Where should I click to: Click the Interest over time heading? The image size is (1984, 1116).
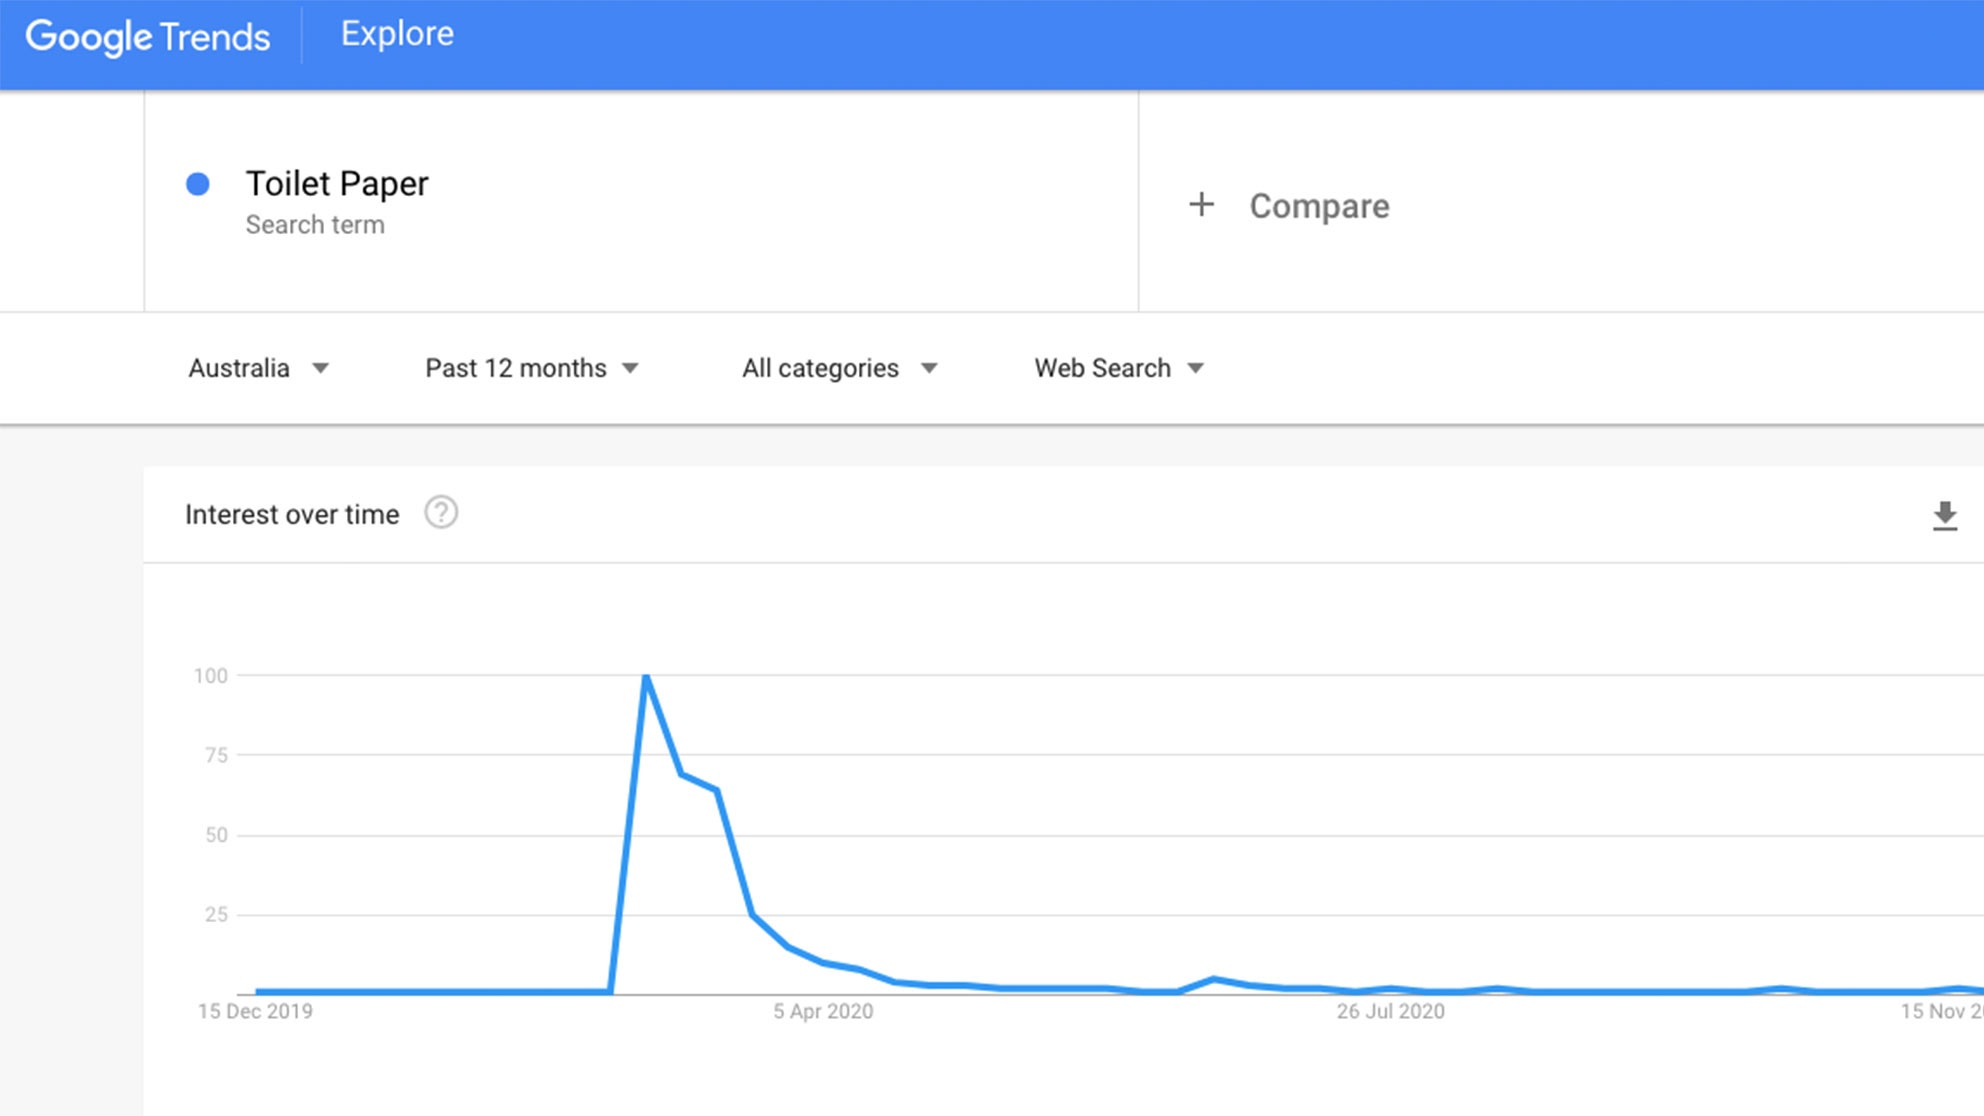click(x=292, y=514)
